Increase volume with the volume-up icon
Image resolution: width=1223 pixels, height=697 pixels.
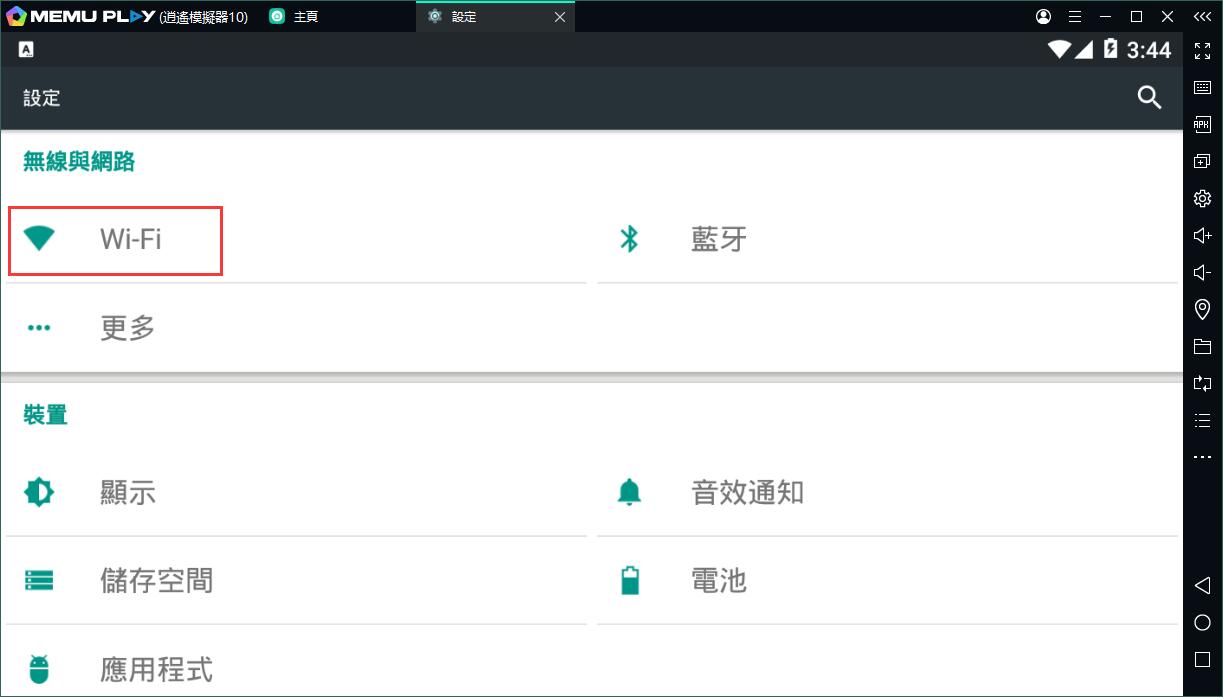point(1202,235)
